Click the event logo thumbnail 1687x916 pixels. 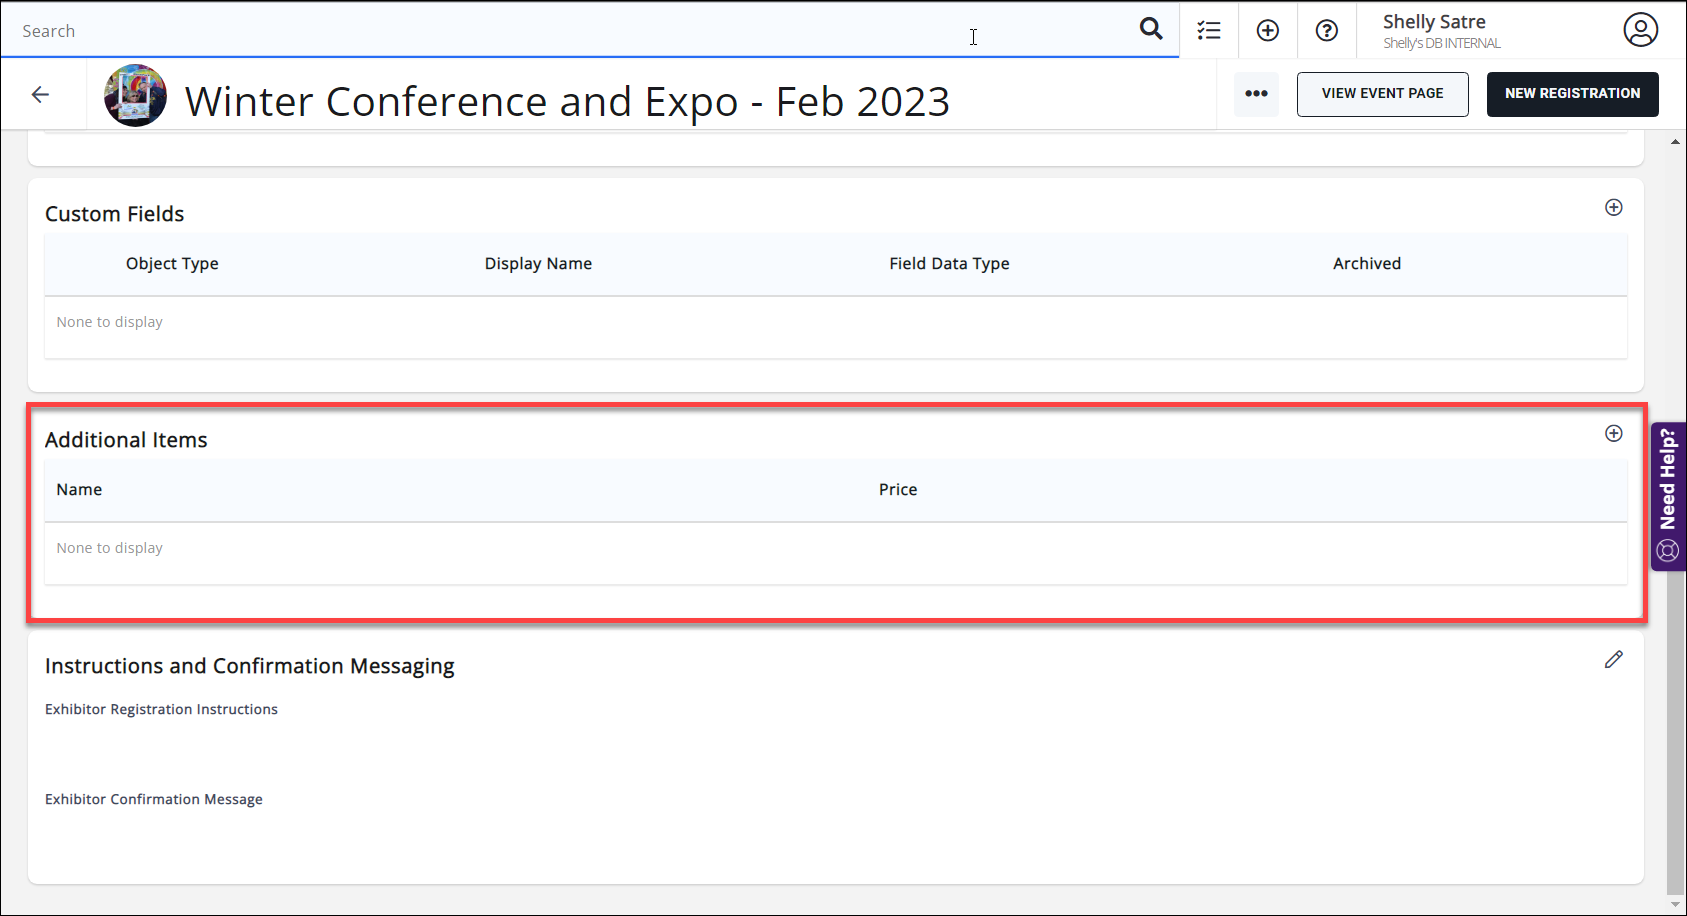point(135,96)
